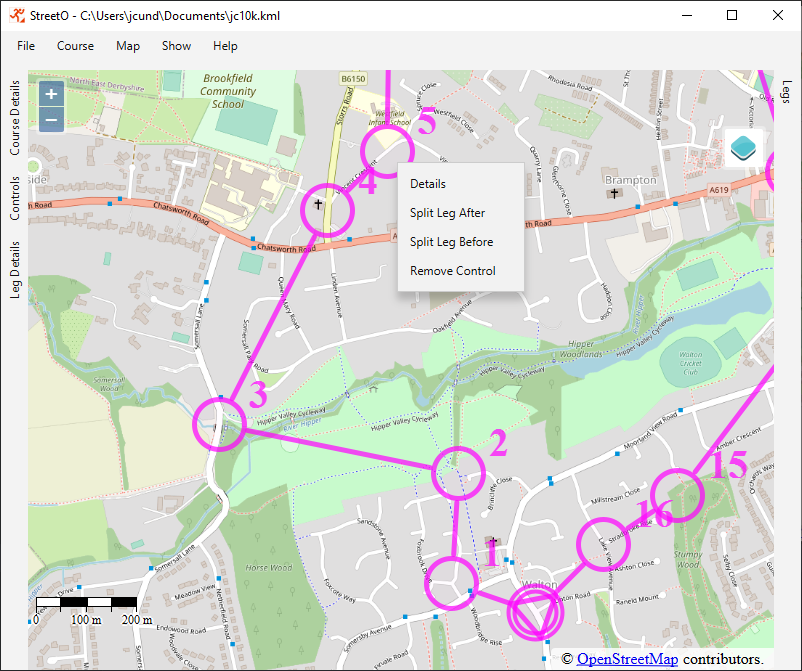
Task: Choose Remove Control from context menu
Action: coord(452,271)
